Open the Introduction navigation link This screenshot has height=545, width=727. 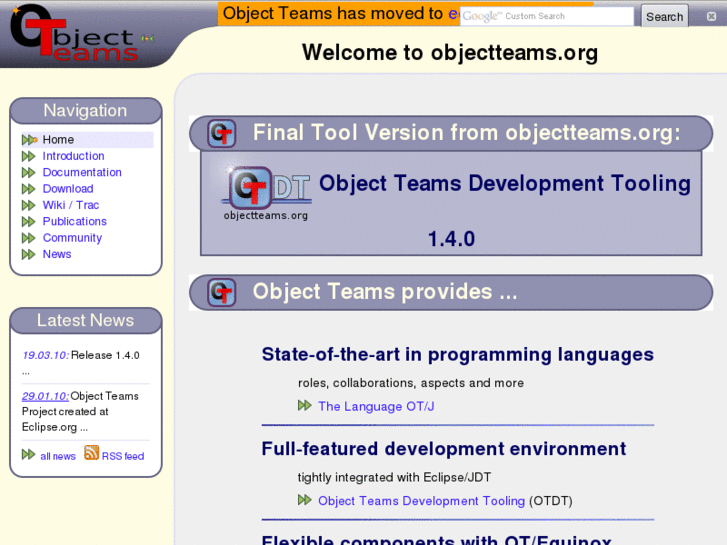[x=73, y=156]
